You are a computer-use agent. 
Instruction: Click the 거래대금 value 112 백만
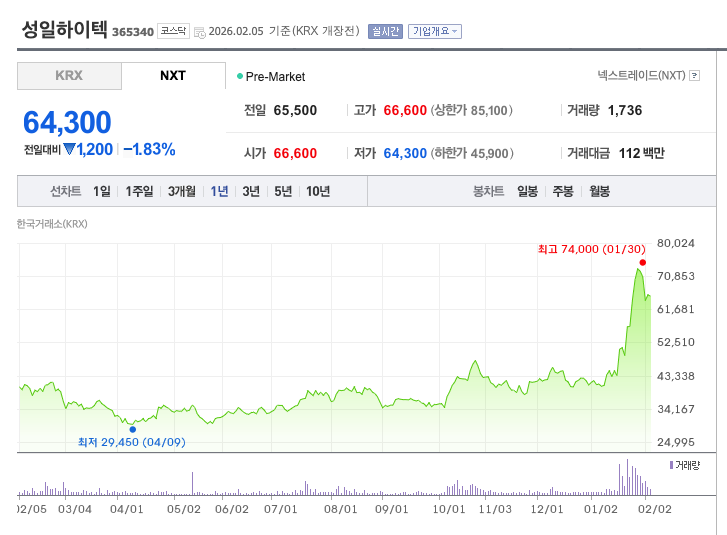[642, 153]
